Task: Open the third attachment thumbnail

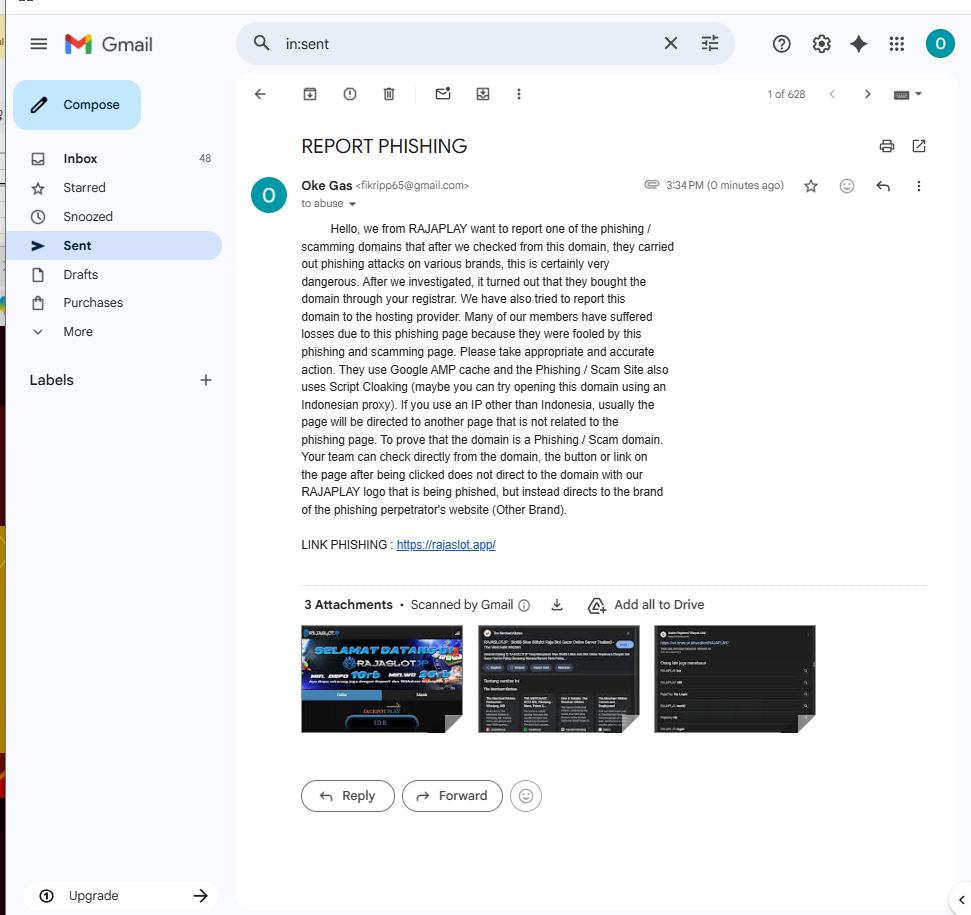Action: click(x=734, y=679)
